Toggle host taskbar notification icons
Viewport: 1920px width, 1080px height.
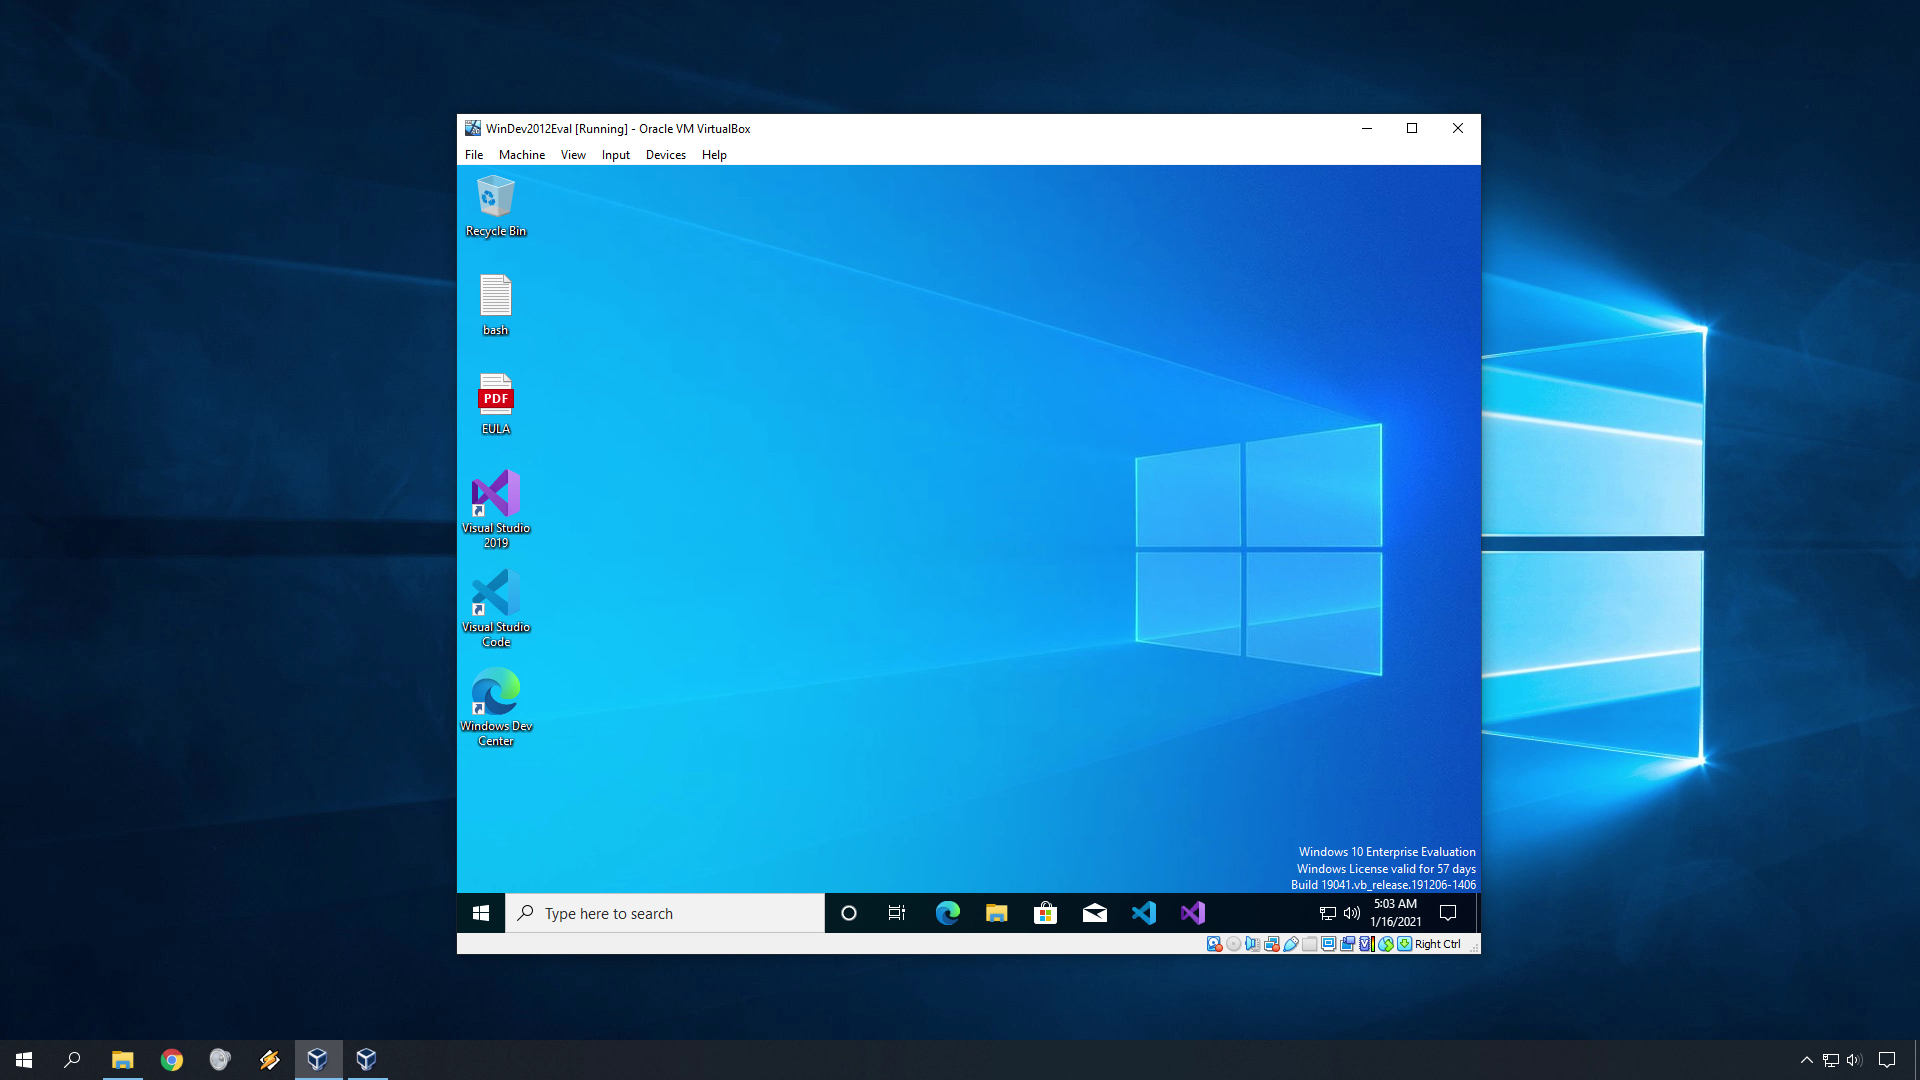click(1807, 1059)
